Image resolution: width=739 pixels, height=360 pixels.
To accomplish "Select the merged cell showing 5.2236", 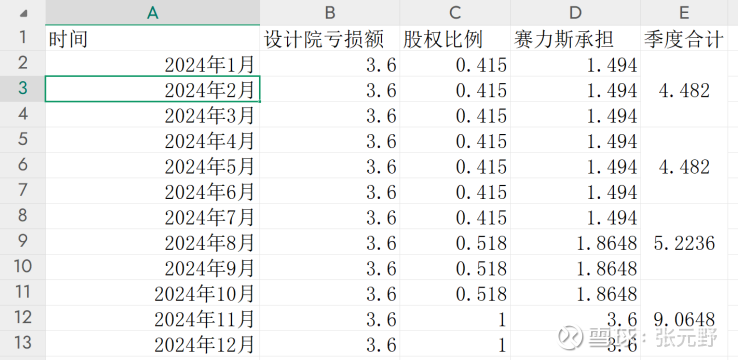I will (684, 242).
